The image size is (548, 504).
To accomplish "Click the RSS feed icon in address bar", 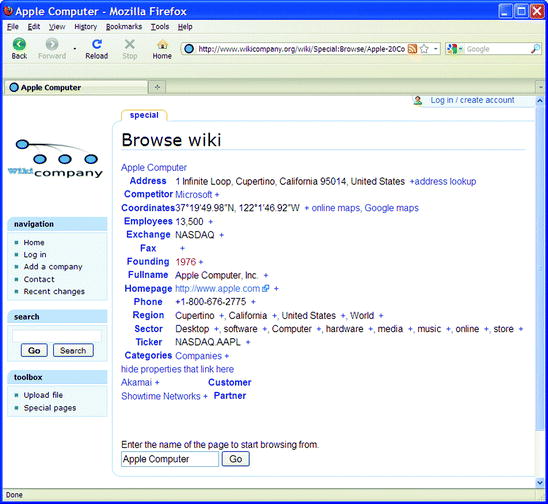I will coord(412,49).
